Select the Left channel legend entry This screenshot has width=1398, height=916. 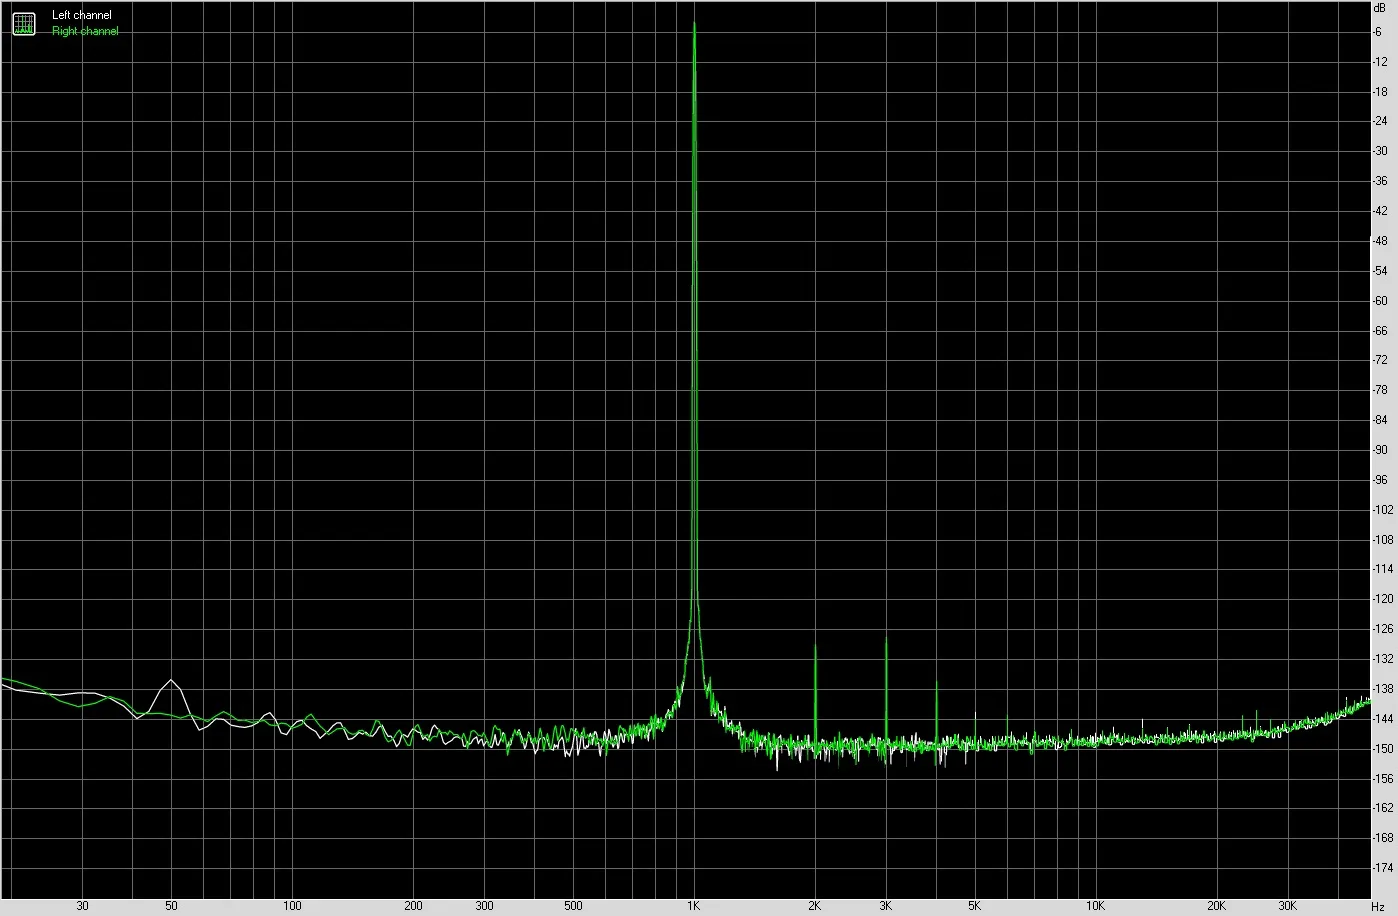82,16
